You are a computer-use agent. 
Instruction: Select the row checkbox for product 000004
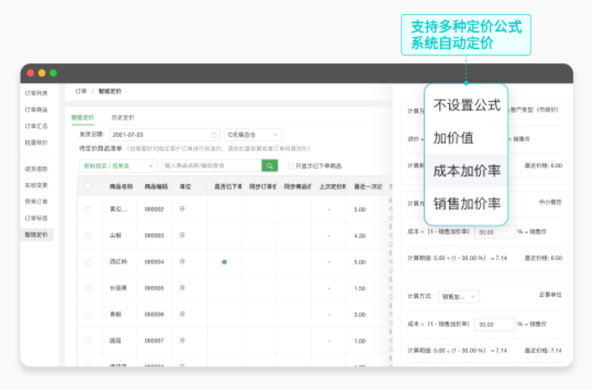pyautogui.click(x=88, y=262)
